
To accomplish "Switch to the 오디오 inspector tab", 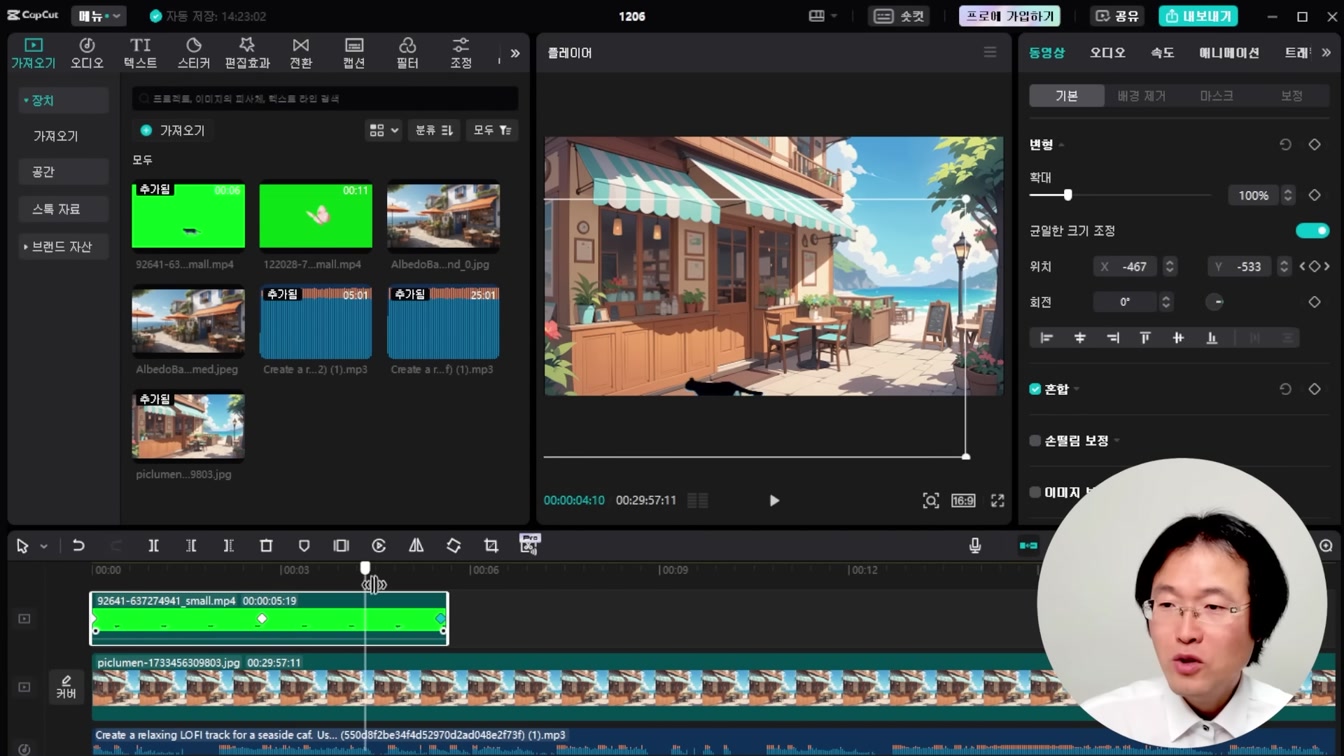I will click(1107, 53).
